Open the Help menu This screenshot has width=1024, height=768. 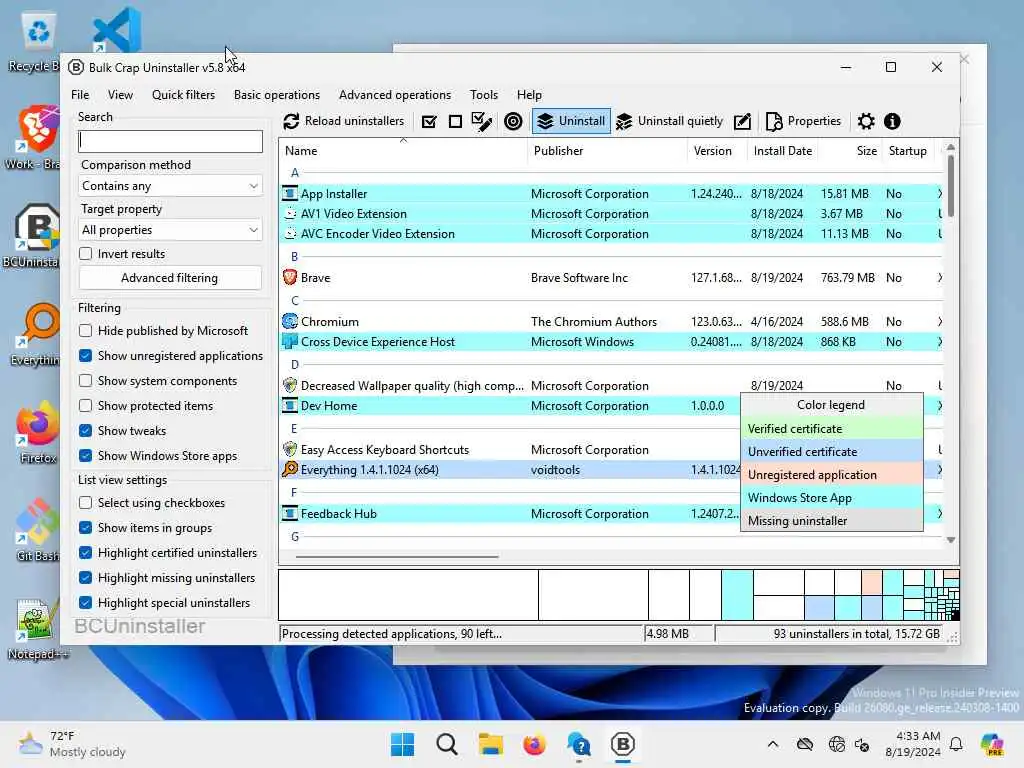(529, 95)
